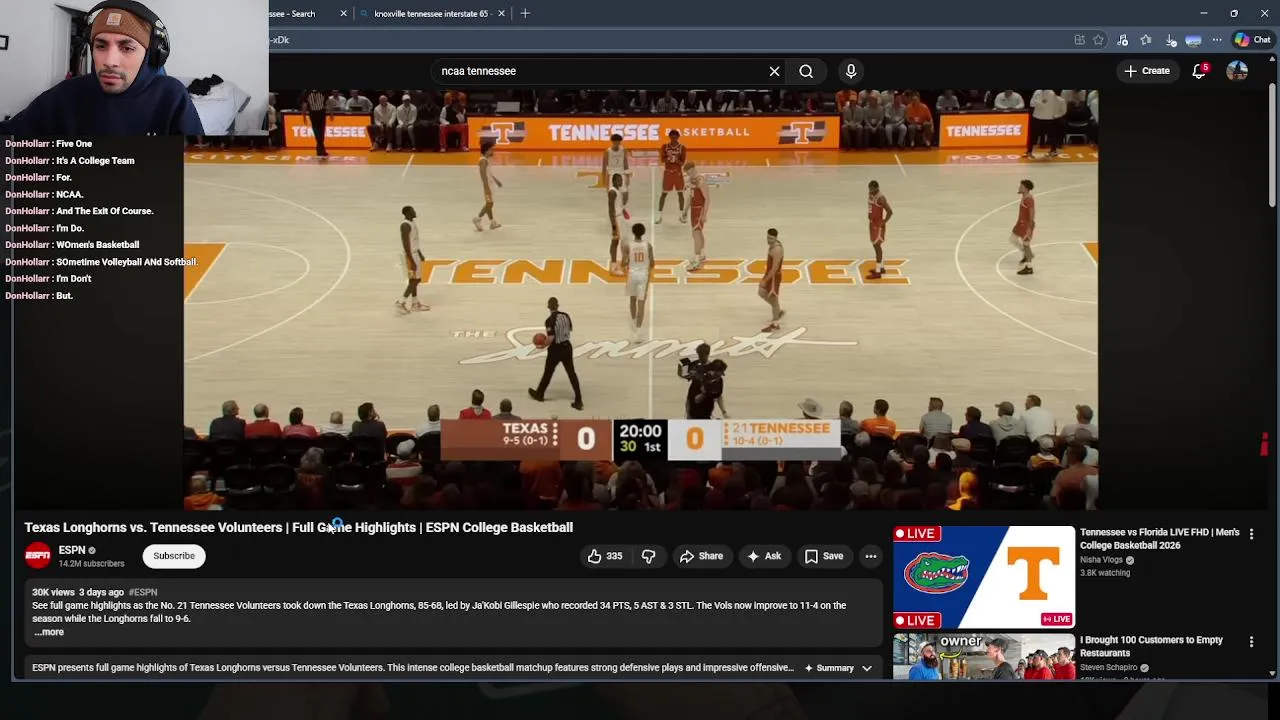
Task: Save video to a playlist
Action: (824, 556)
